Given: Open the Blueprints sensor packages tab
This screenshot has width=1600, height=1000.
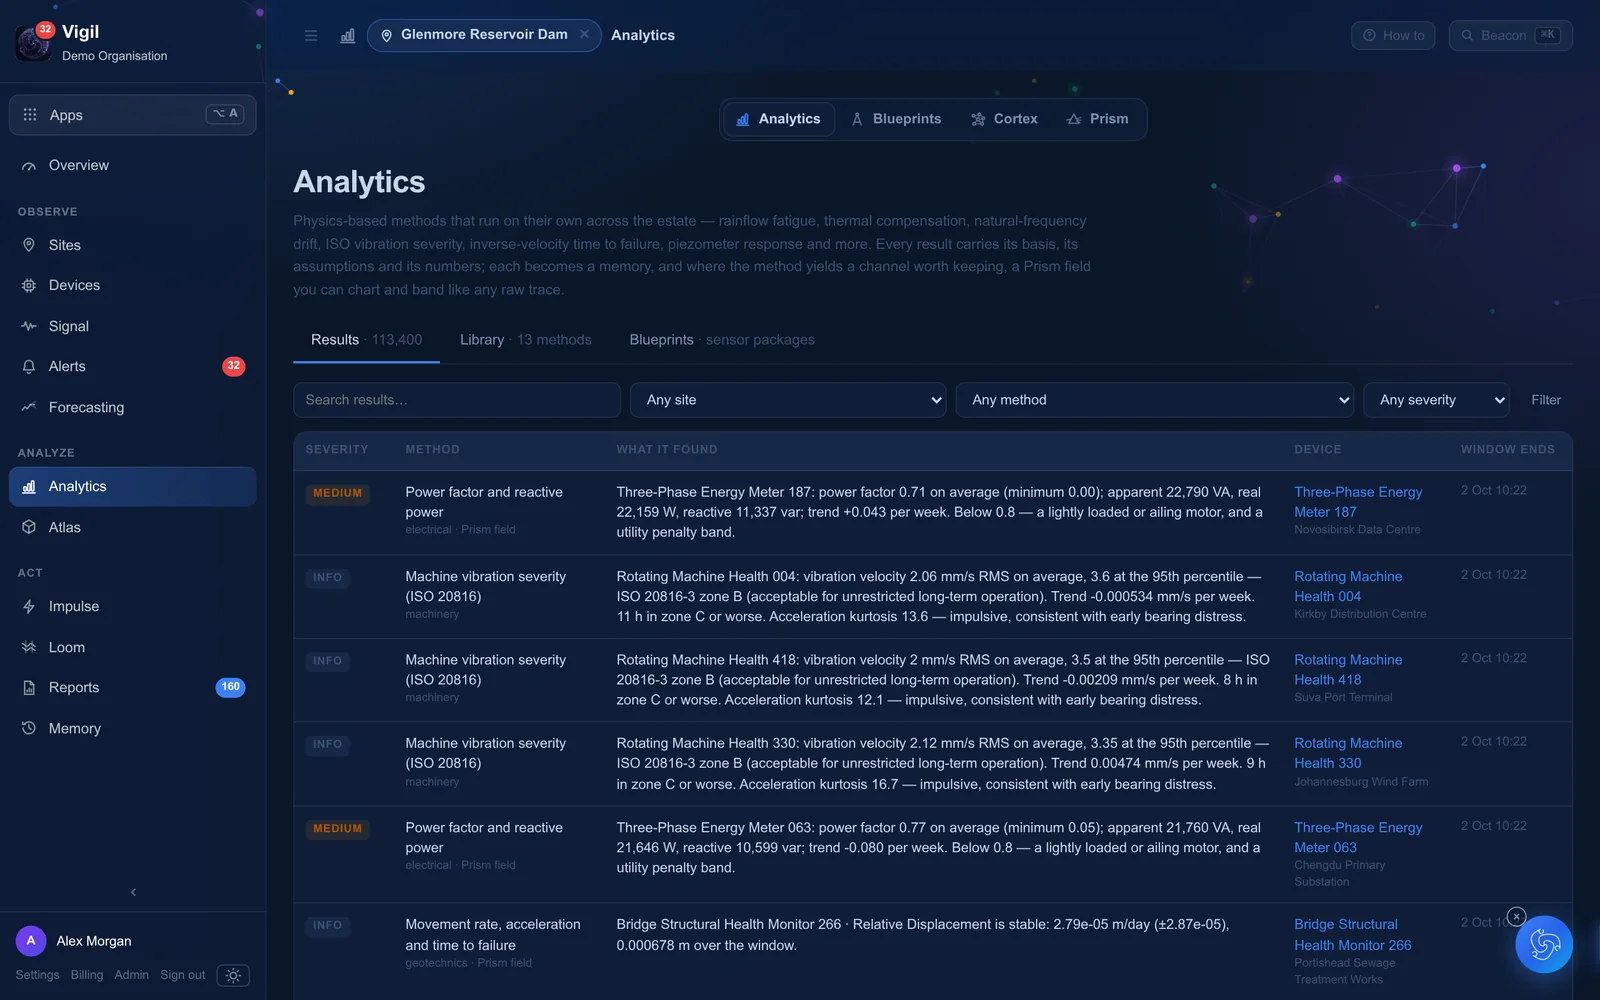Looking at the screenshot, I should click(722, 340).
